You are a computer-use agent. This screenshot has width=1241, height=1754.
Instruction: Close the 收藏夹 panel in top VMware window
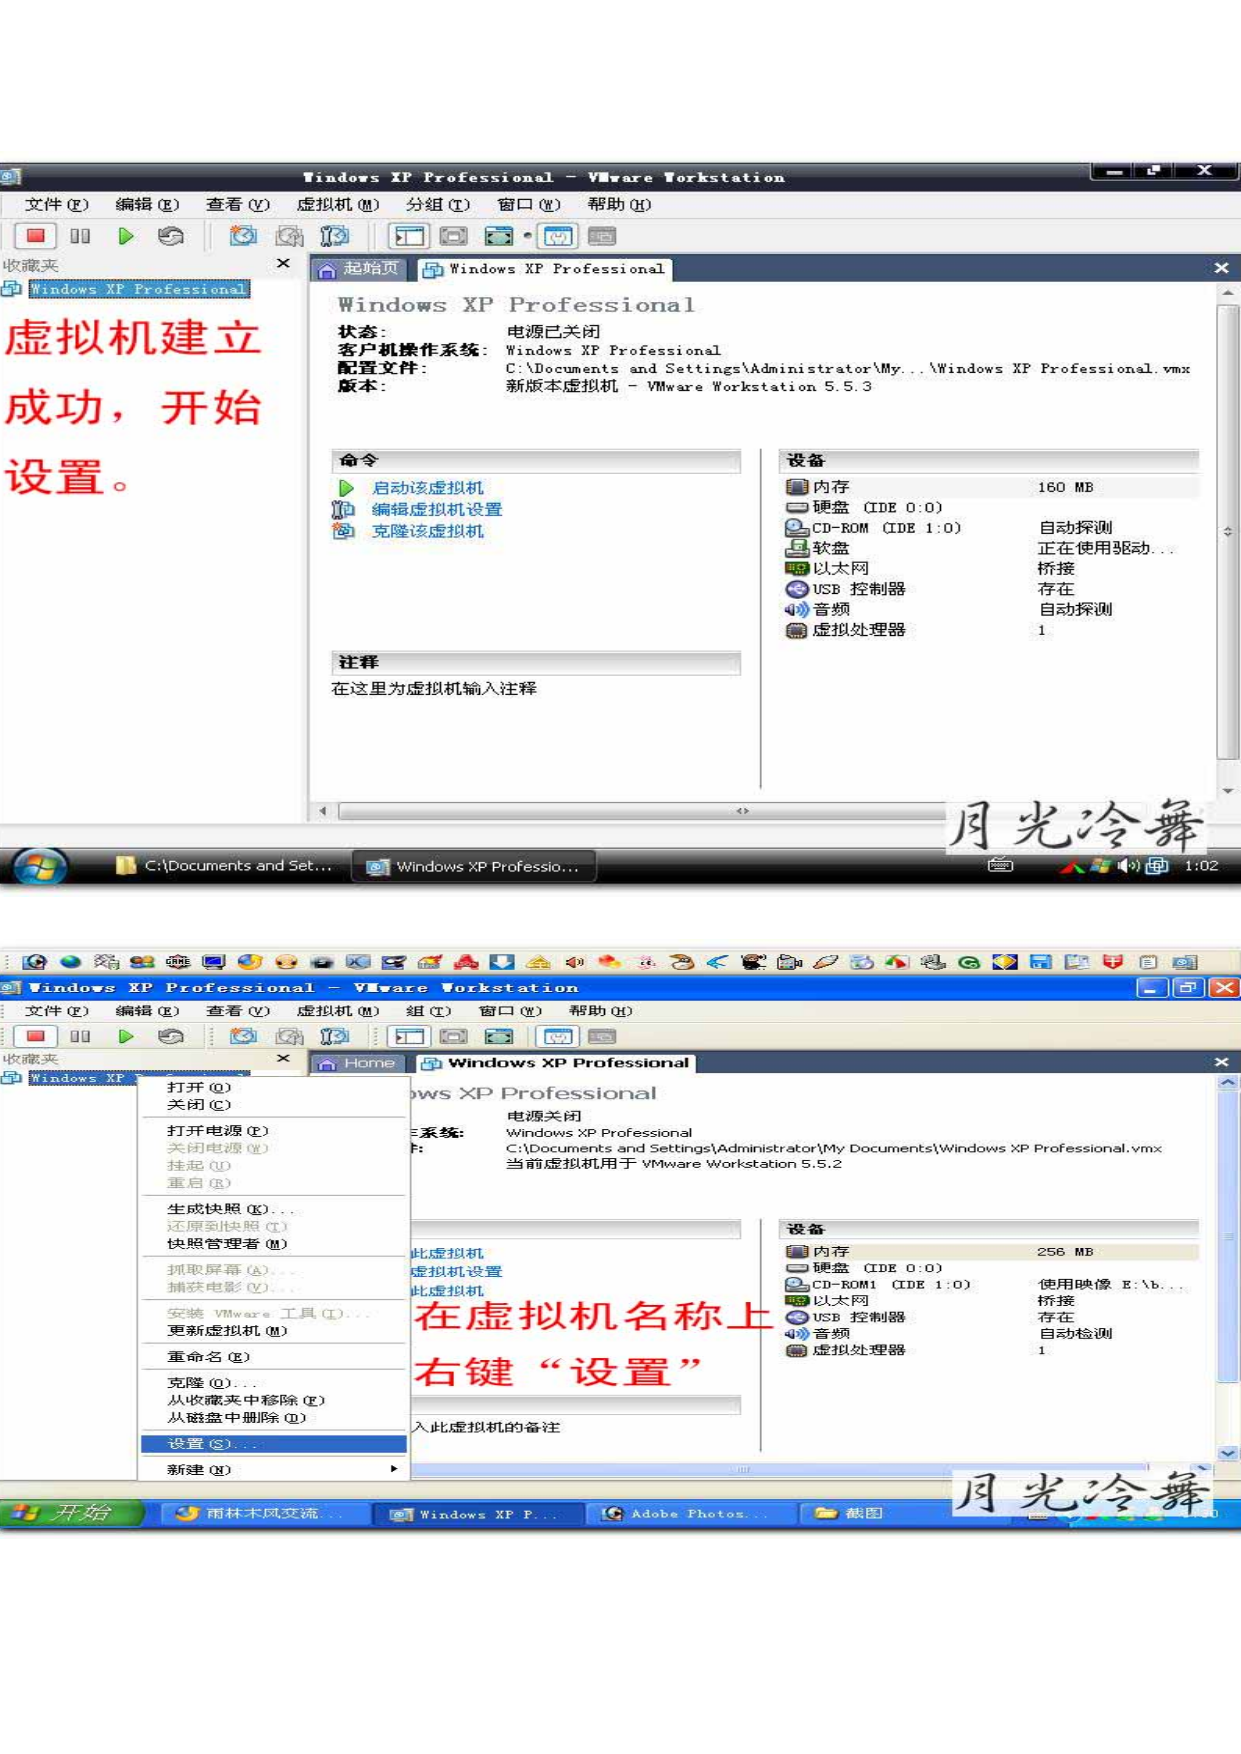283,264
